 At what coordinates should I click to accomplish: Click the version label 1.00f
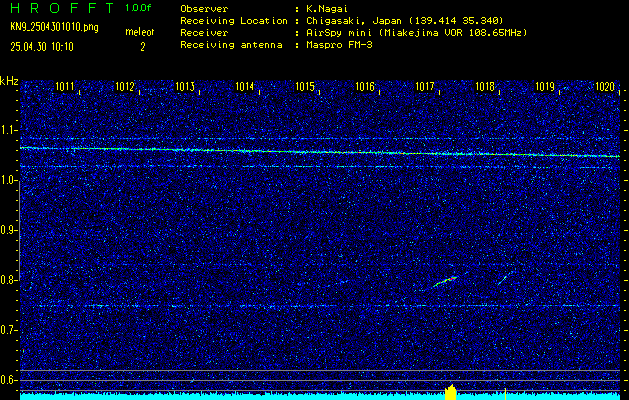138,8
